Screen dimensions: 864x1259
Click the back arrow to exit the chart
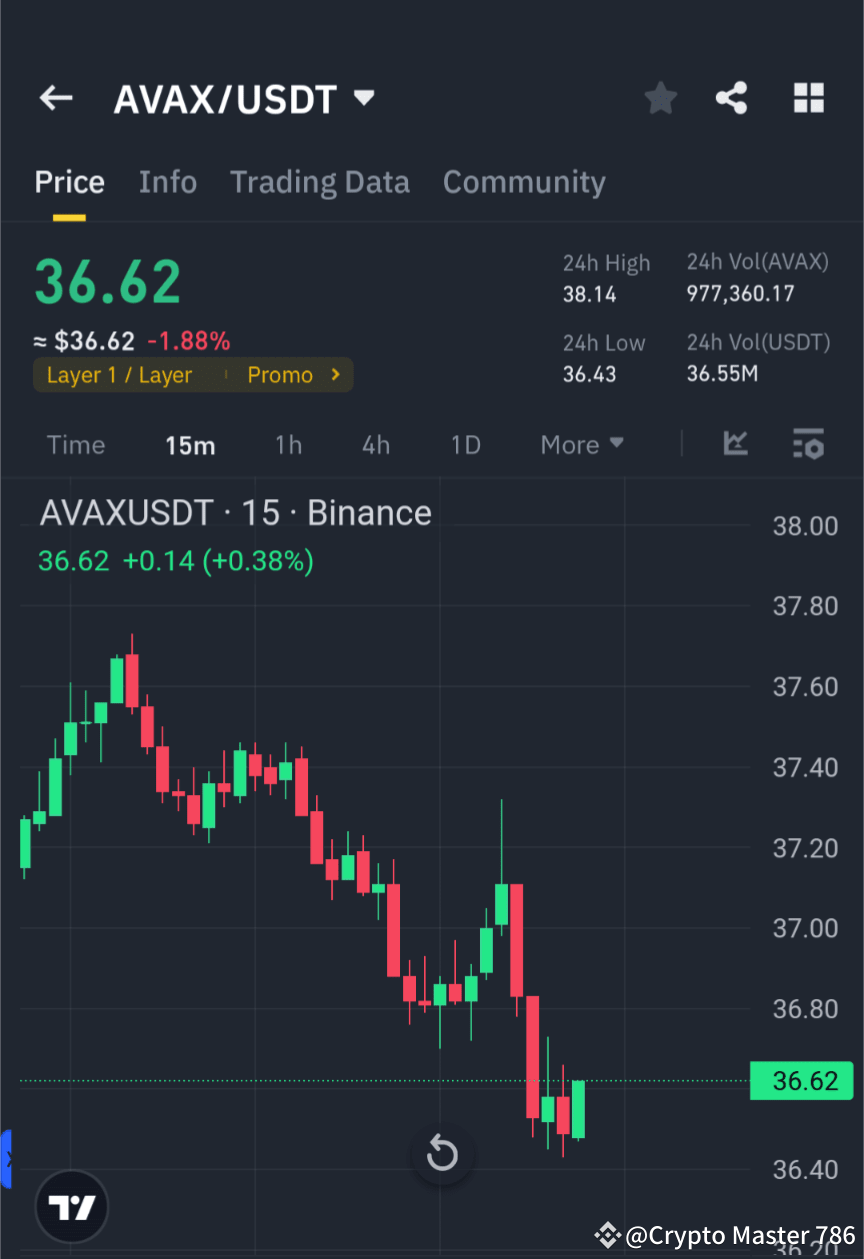56,97
